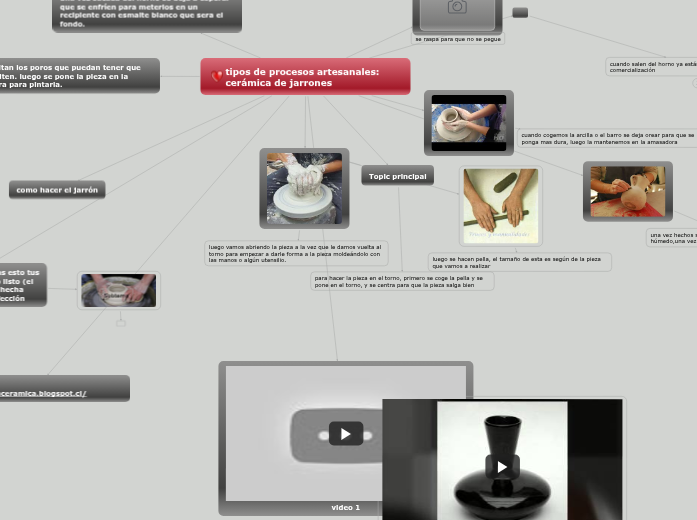
Task: Select the 'luego se hacen pella' text node
Action: 518,262
